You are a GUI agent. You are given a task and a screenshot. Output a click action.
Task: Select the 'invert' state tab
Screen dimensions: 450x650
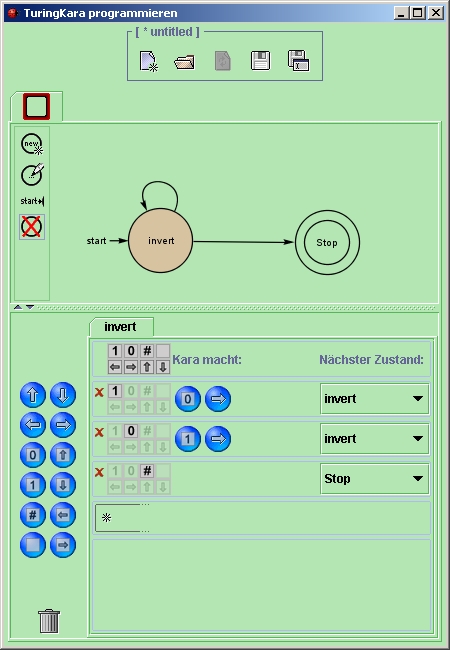(121, 327)
